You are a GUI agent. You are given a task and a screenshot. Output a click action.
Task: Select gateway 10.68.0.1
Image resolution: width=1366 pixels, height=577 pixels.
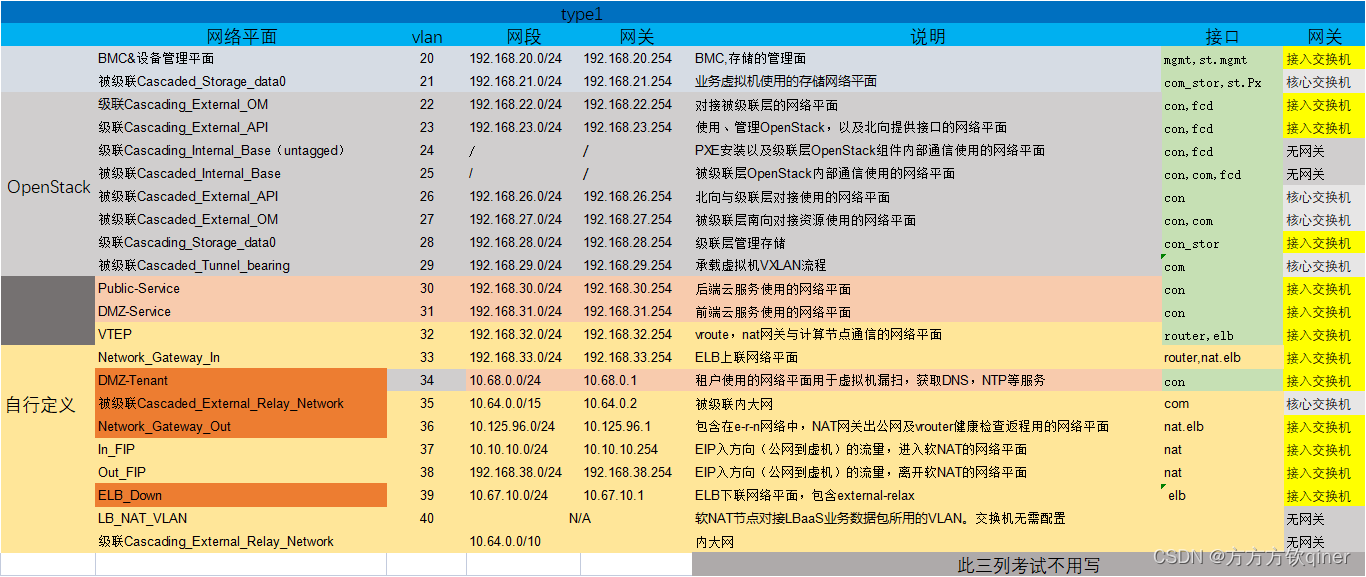pos(636,381)
